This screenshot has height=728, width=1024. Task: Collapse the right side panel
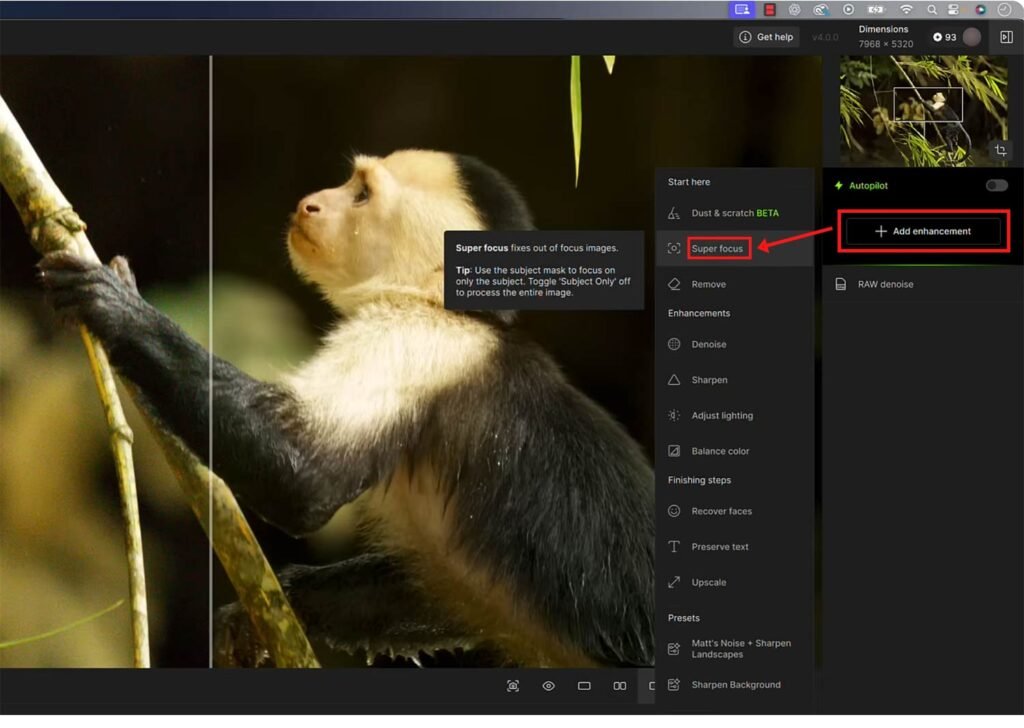click(x=1006, y=37)
